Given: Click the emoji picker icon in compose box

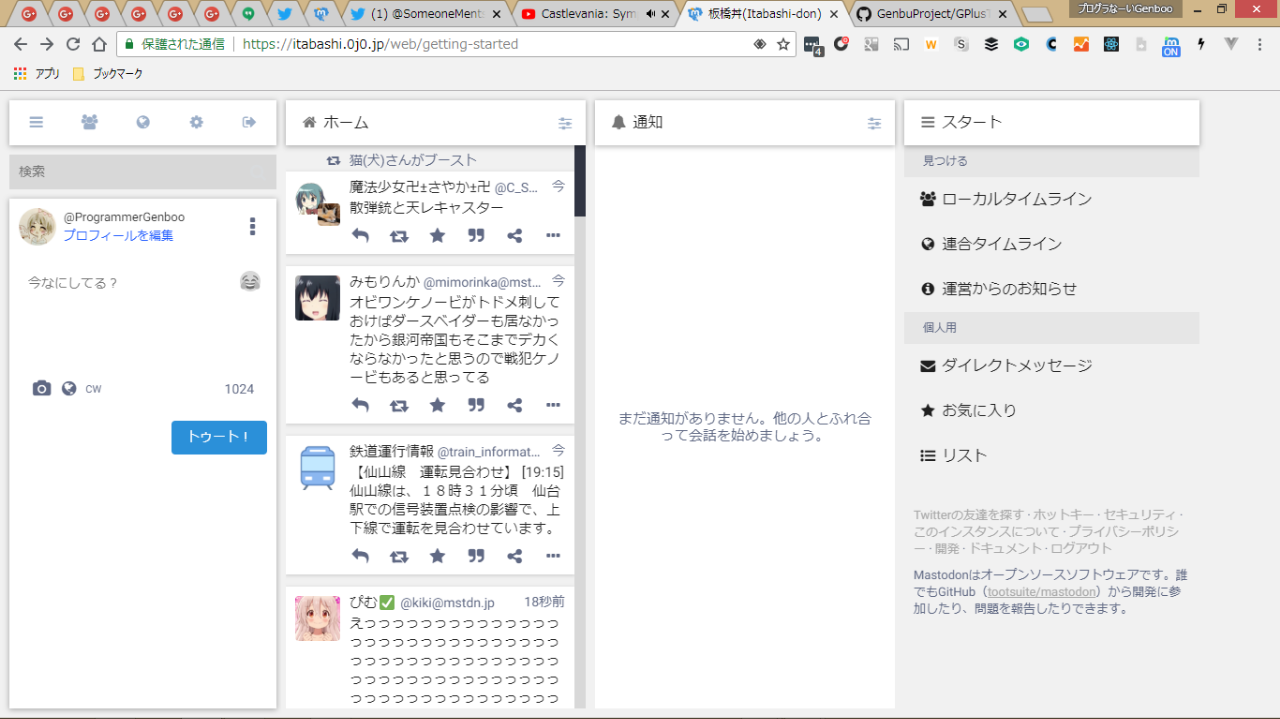Looking at the screenshot, I should pos(250,282).
